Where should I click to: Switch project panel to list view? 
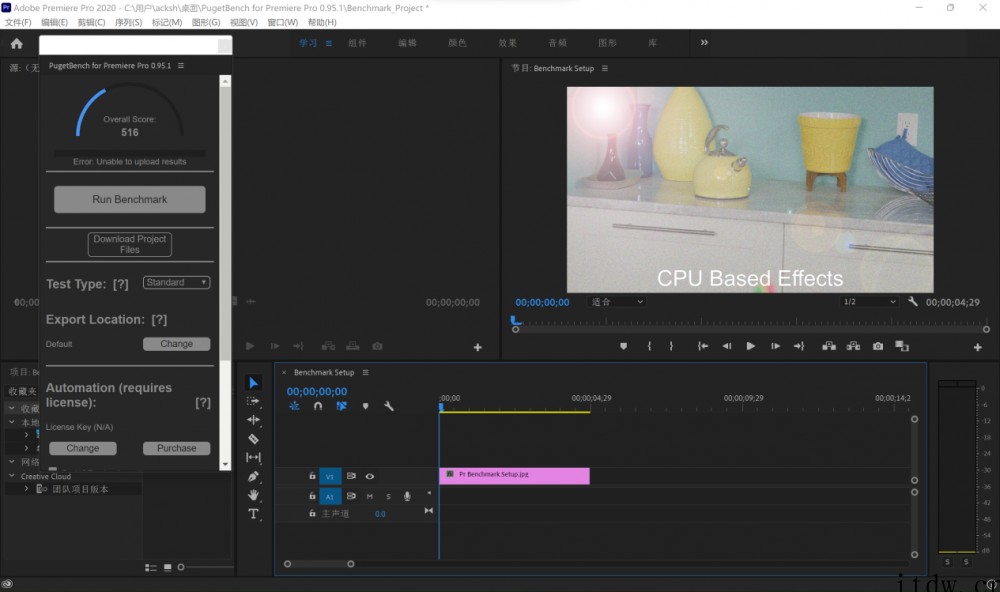(x=151, y=567)
